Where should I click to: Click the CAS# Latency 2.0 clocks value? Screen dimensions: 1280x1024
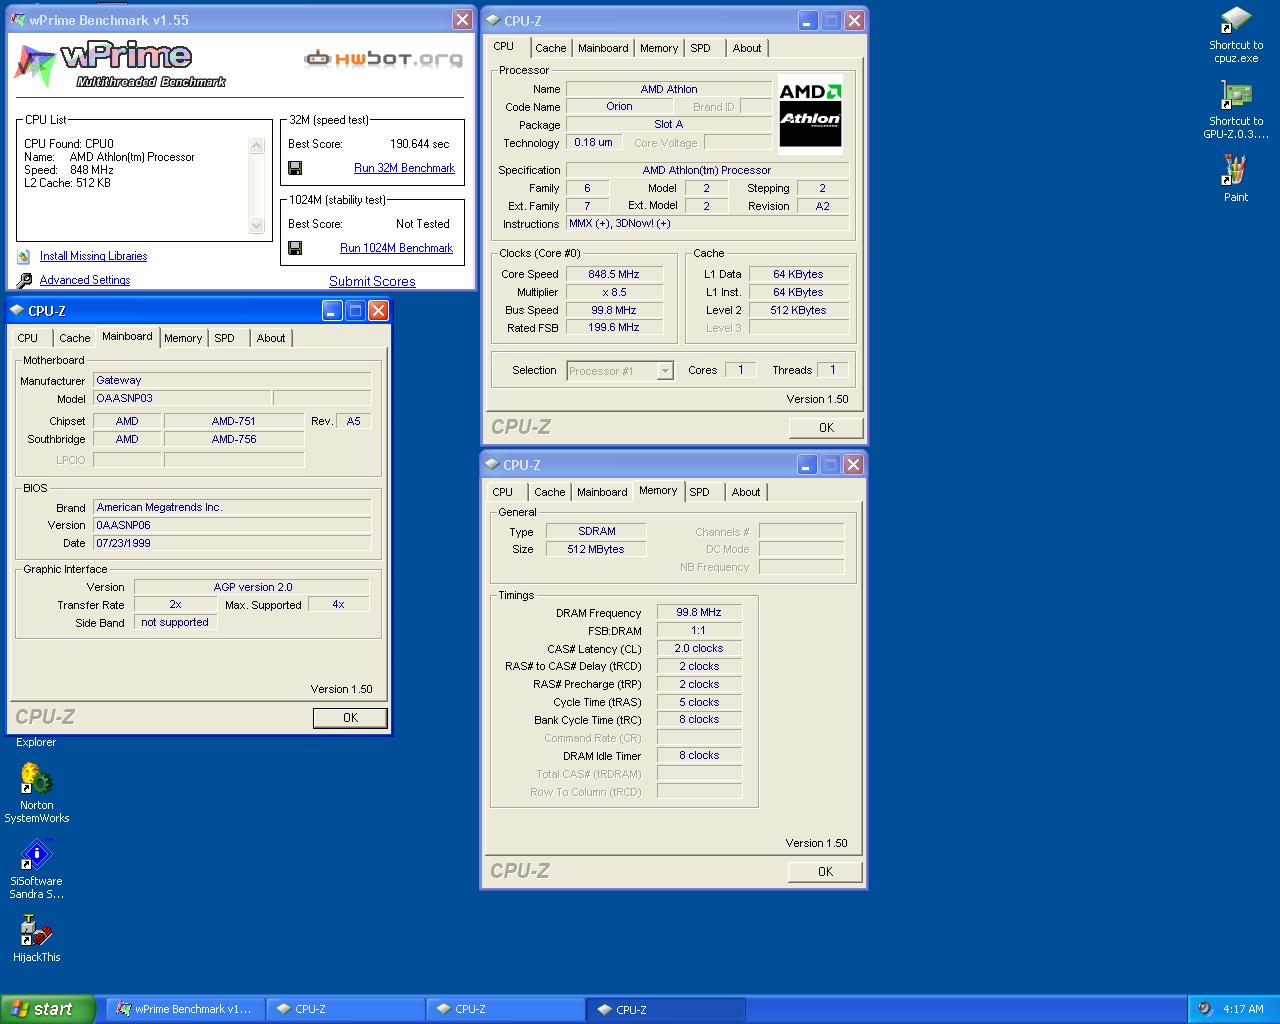click(x=699, y=648)
